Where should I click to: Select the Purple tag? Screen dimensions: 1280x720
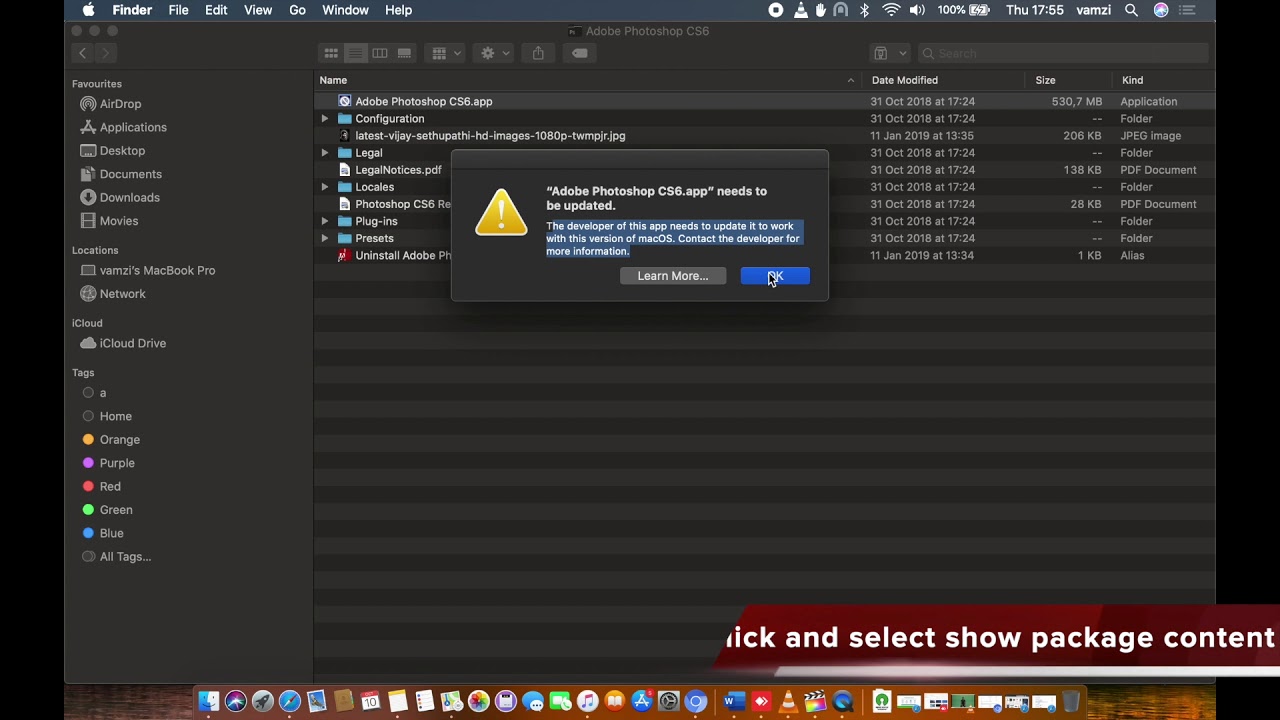click(117, 463)
